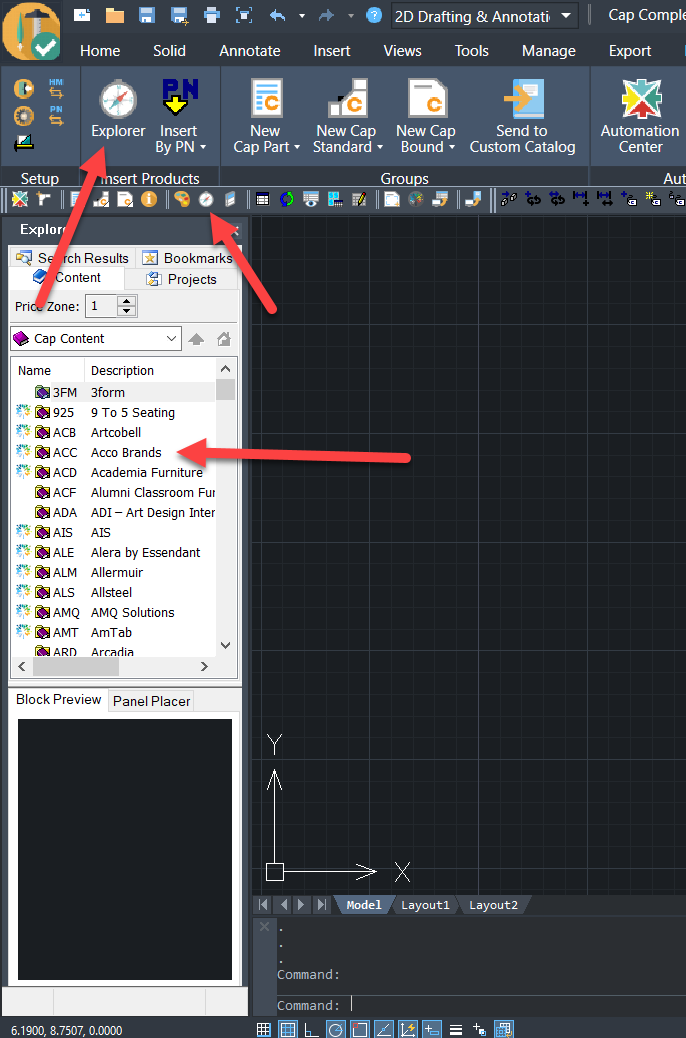Jump to the first layout tab arrow
This screenshot has width=686, height=1038.
coord(264,905)
